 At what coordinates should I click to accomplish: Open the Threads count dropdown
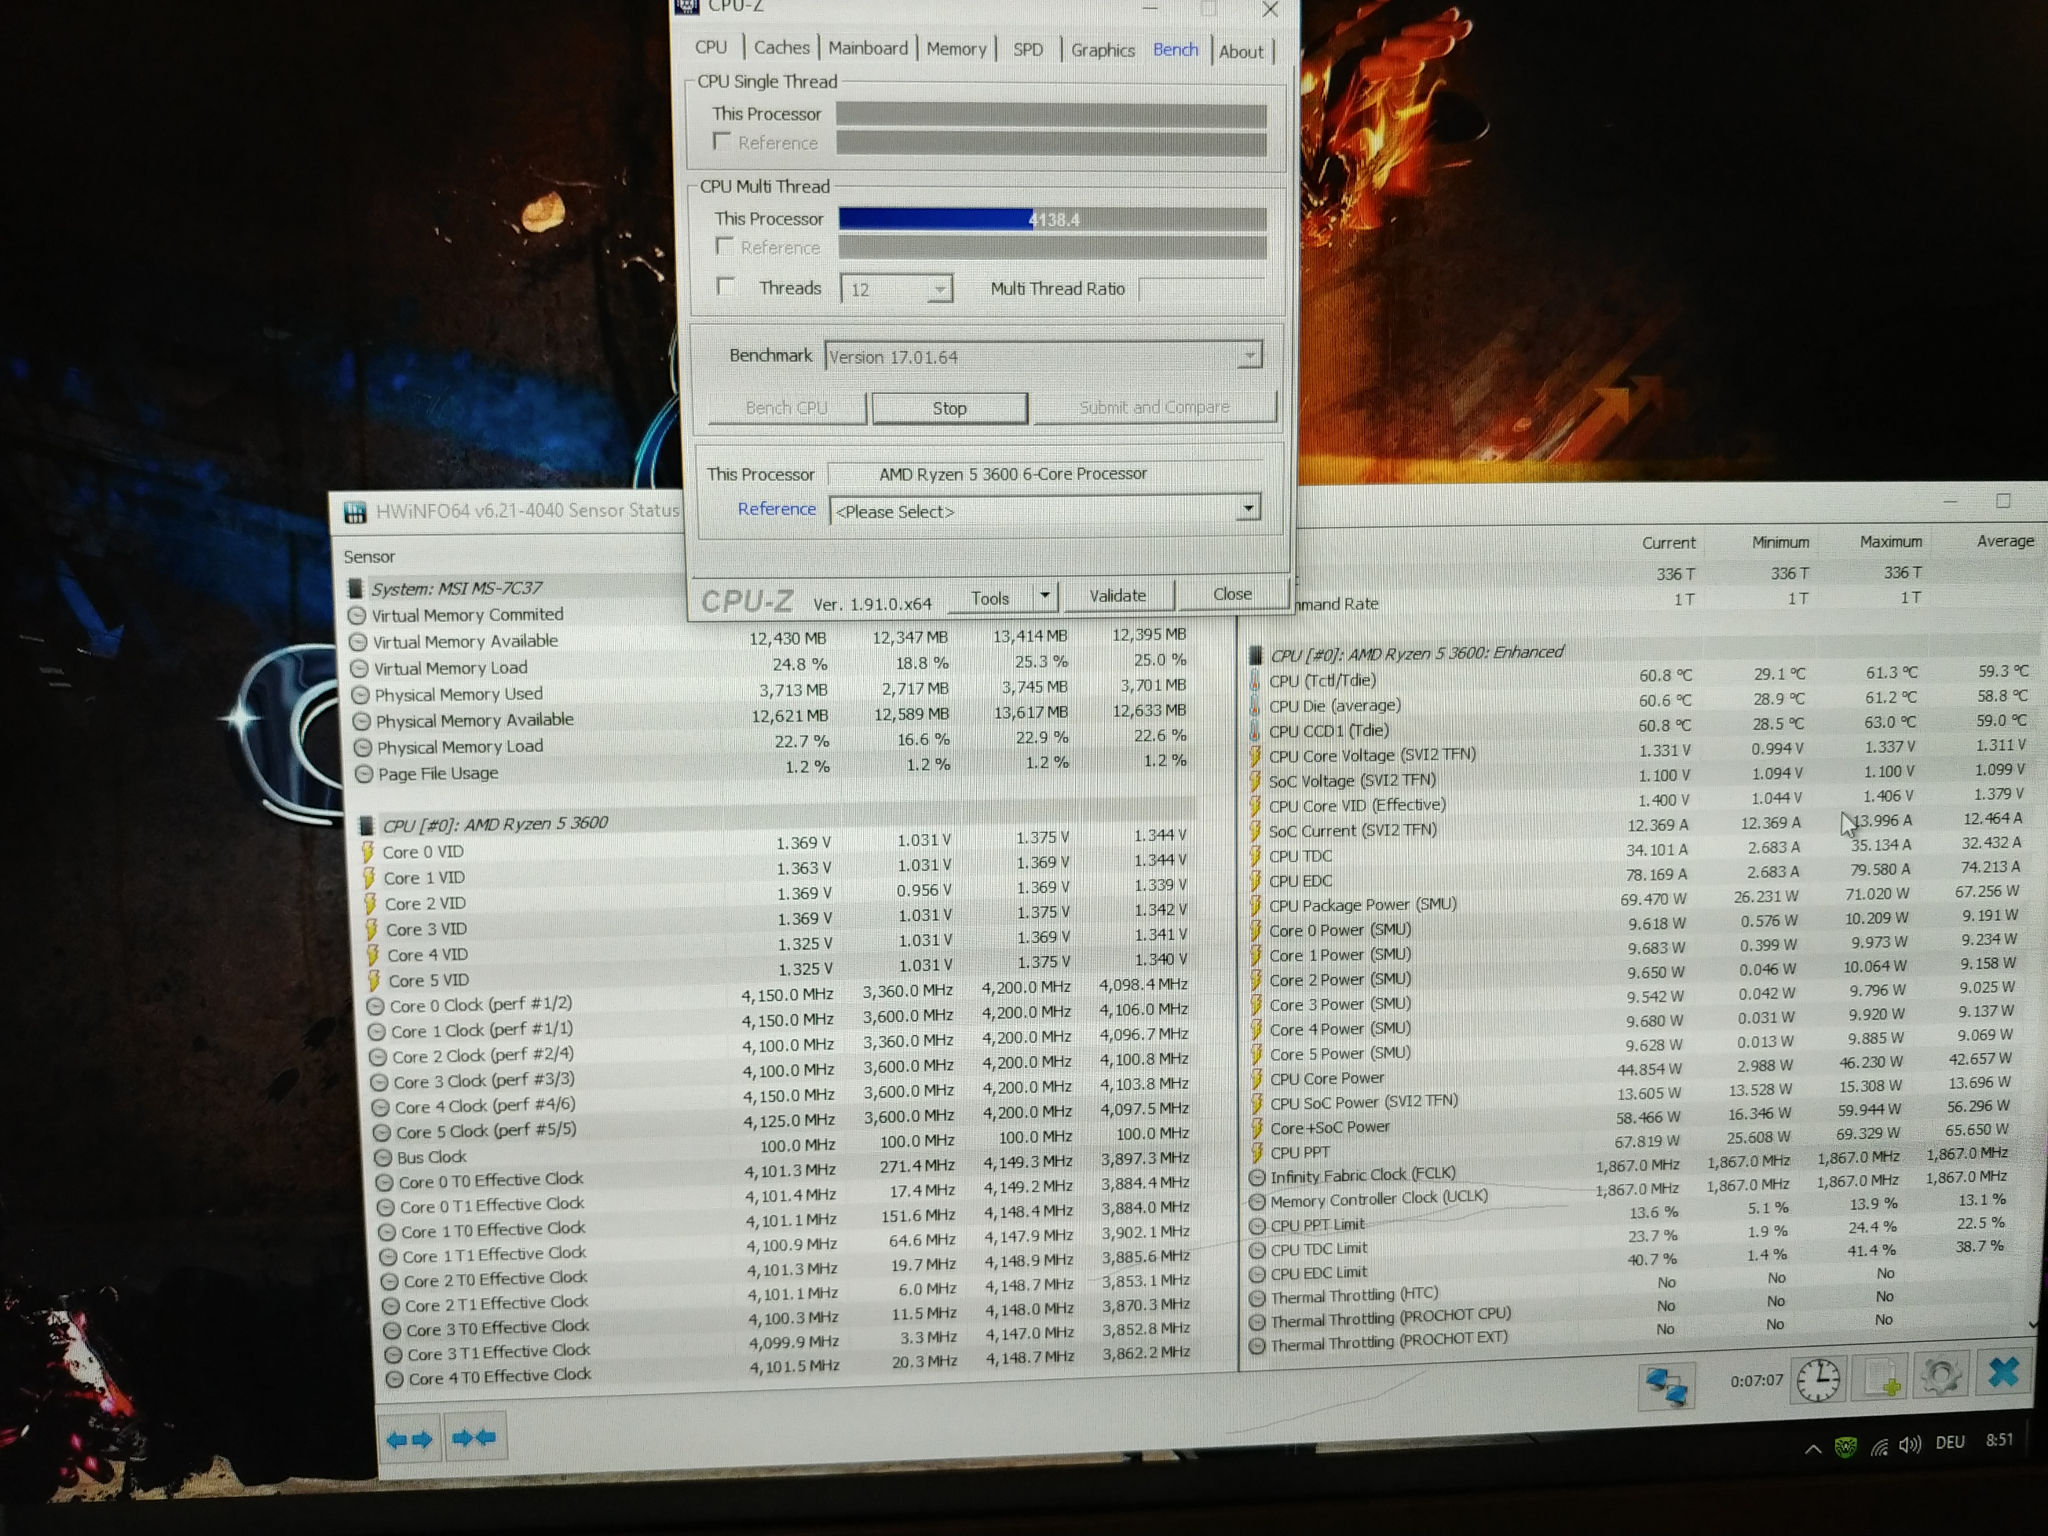pyautogui.click(x=938, y=290)
